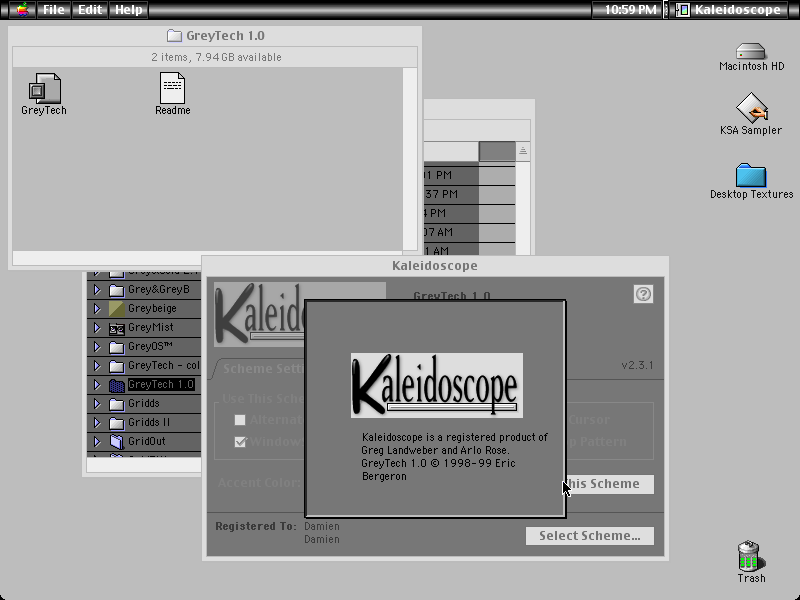Screen dimensions: 800x600
Task: Select the 'Greybeige' list row name
Action: pos(152,309)
